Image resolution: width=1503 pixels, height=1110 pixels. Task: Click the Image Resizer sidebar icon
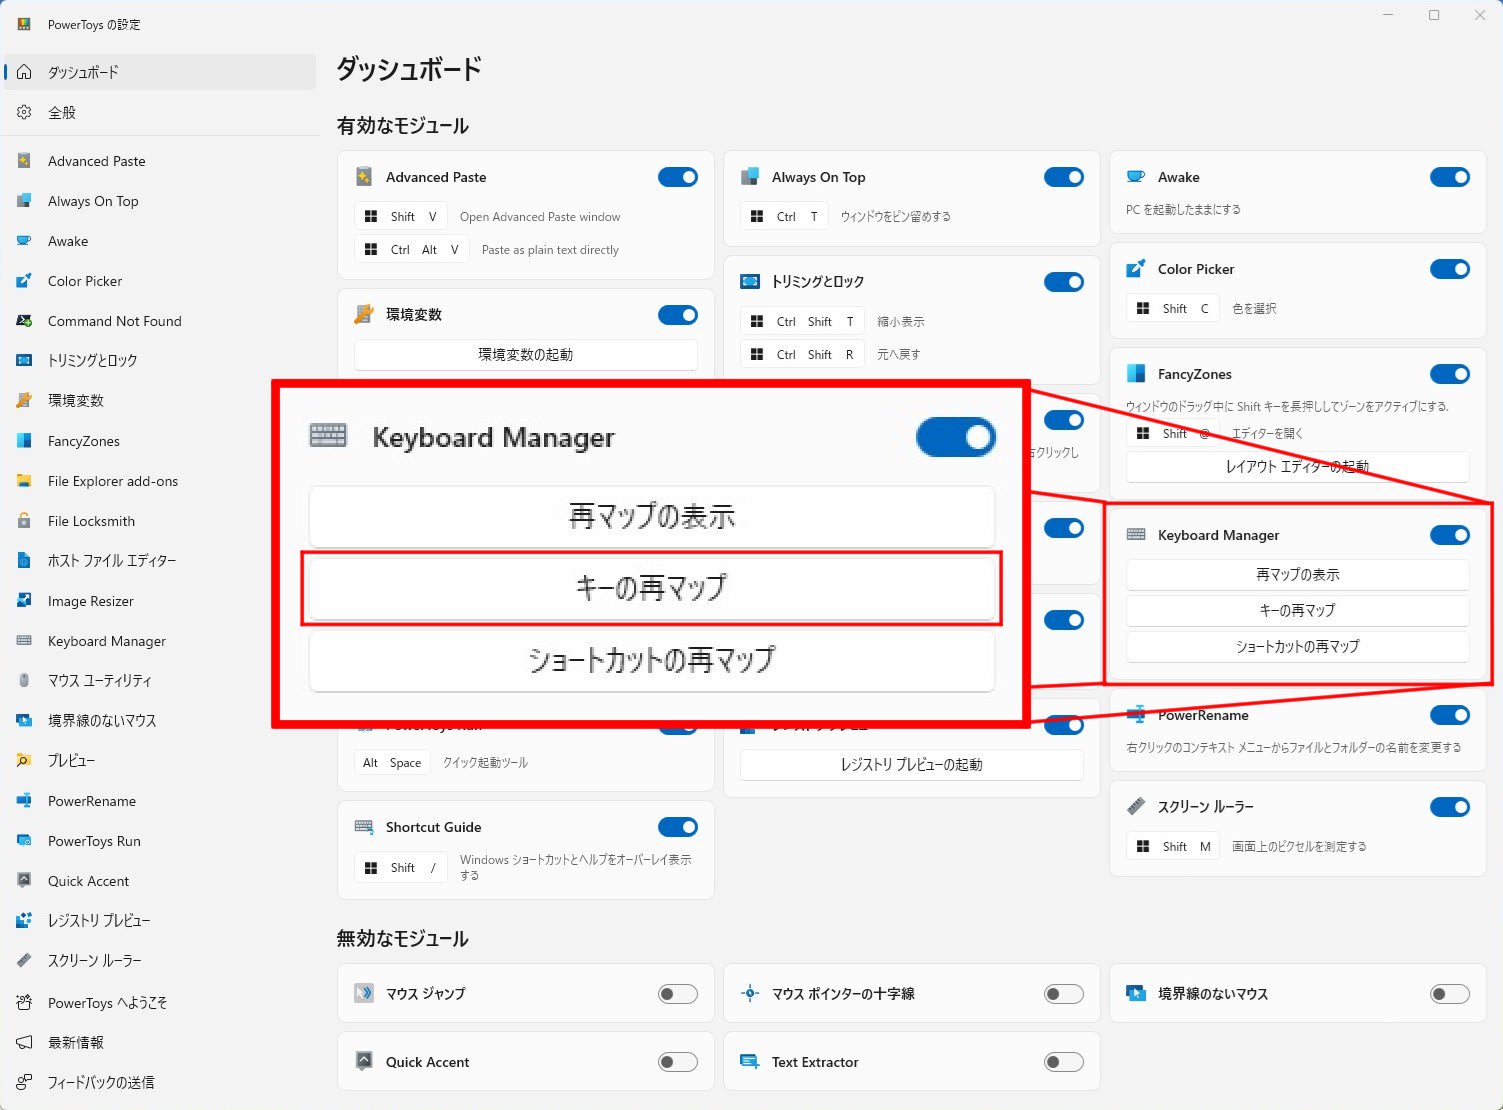click(24, 601)
